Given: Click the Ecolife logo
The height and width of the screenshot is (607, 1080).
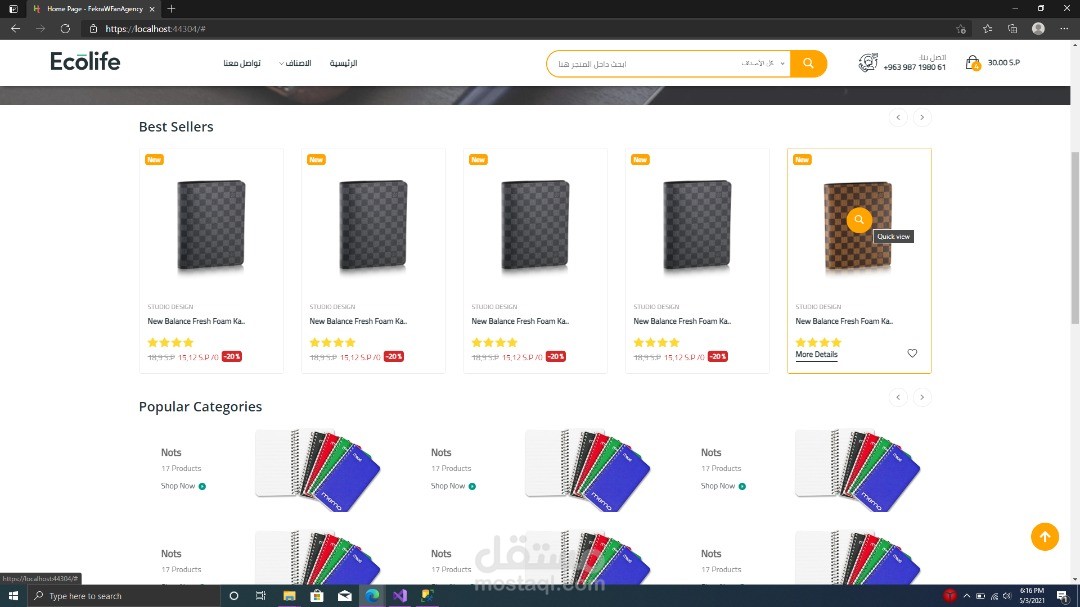Looking at the screenshot, I should pyautogui.click(x=85, y=61).
